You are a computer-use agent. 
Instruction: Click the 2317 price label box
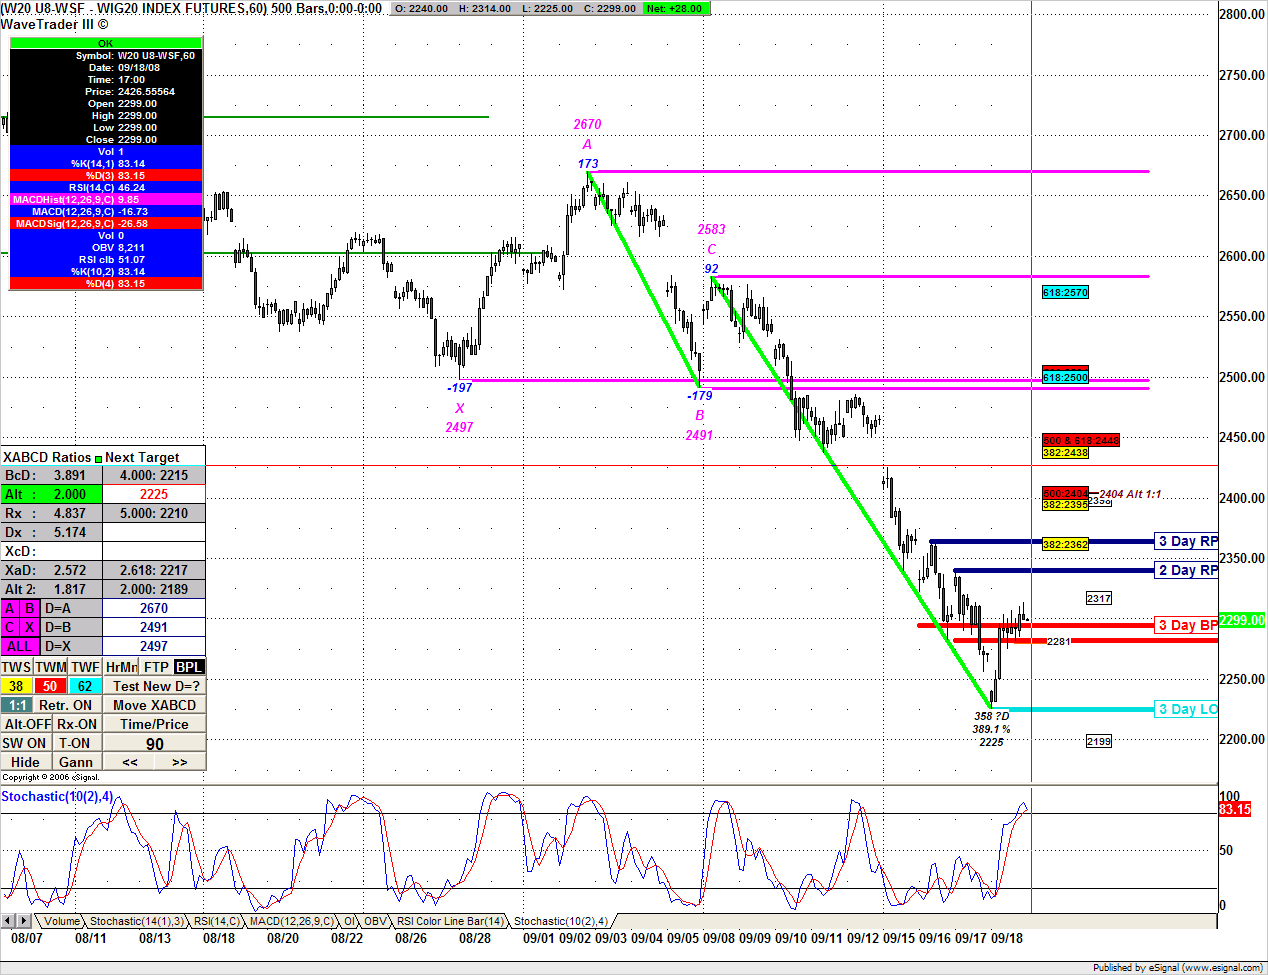(x=1099, y=598)
